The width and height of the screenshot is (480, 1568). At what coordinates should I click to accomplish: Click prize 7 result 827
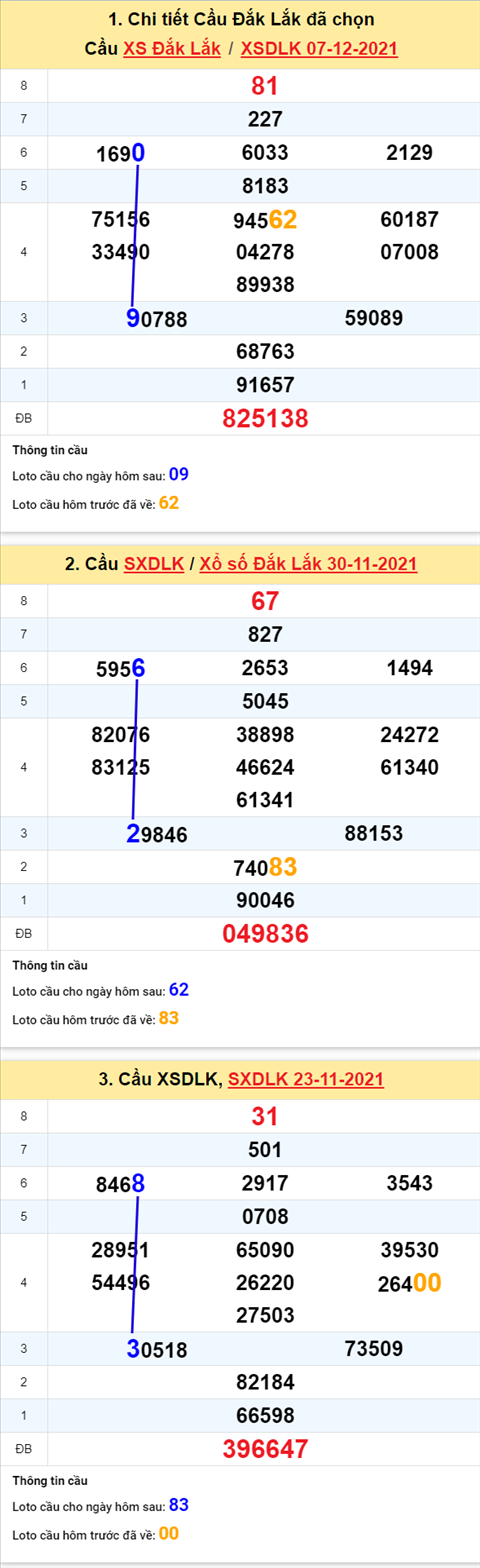[265, 635]
